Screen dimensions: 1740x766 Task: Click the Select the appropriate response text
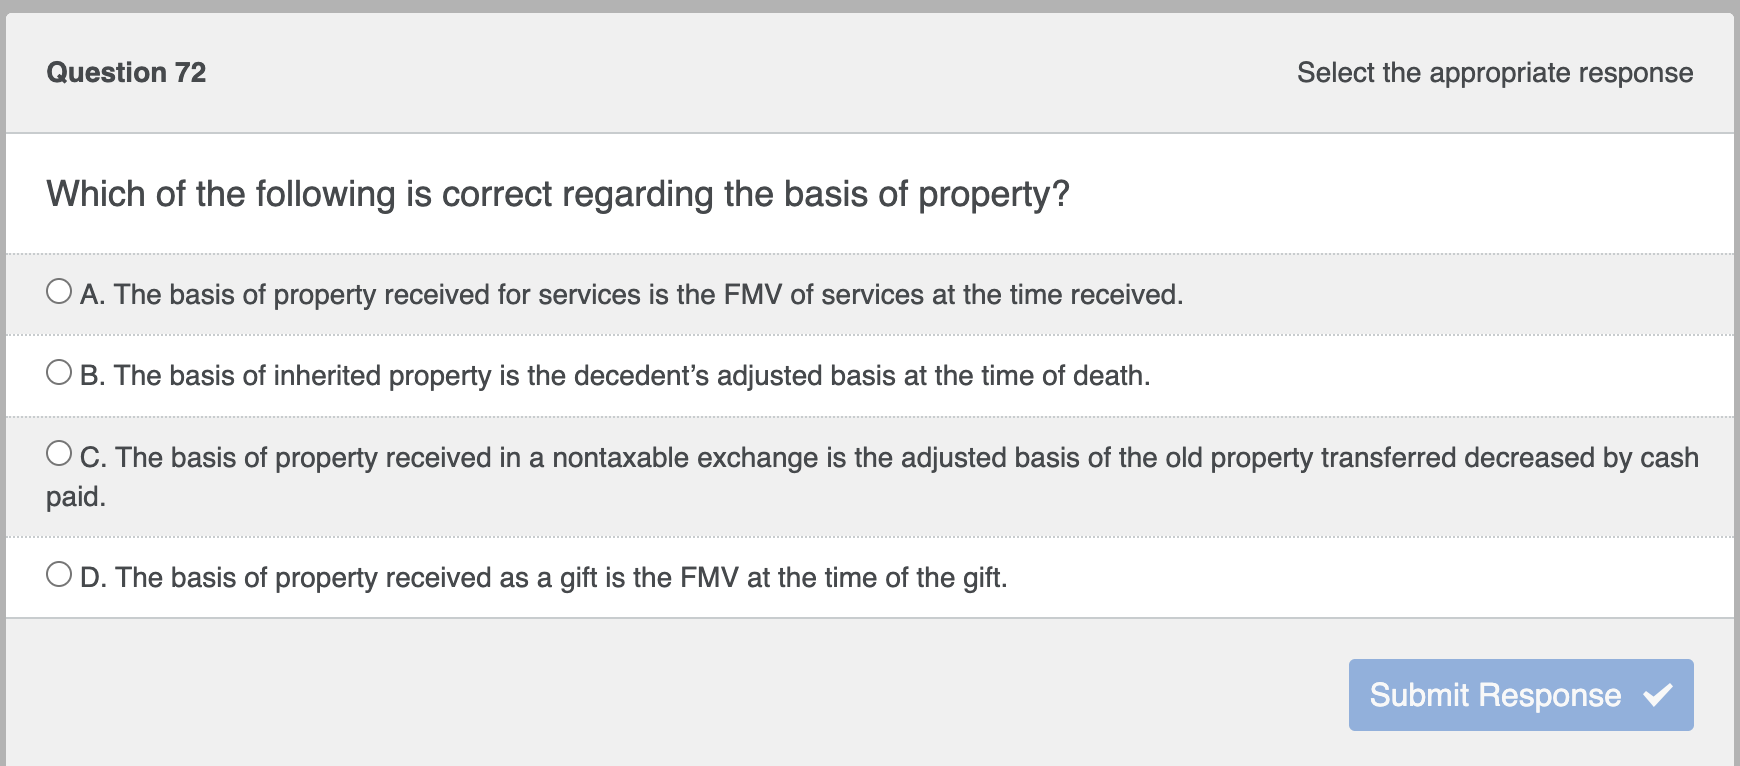pos(1494,72)
